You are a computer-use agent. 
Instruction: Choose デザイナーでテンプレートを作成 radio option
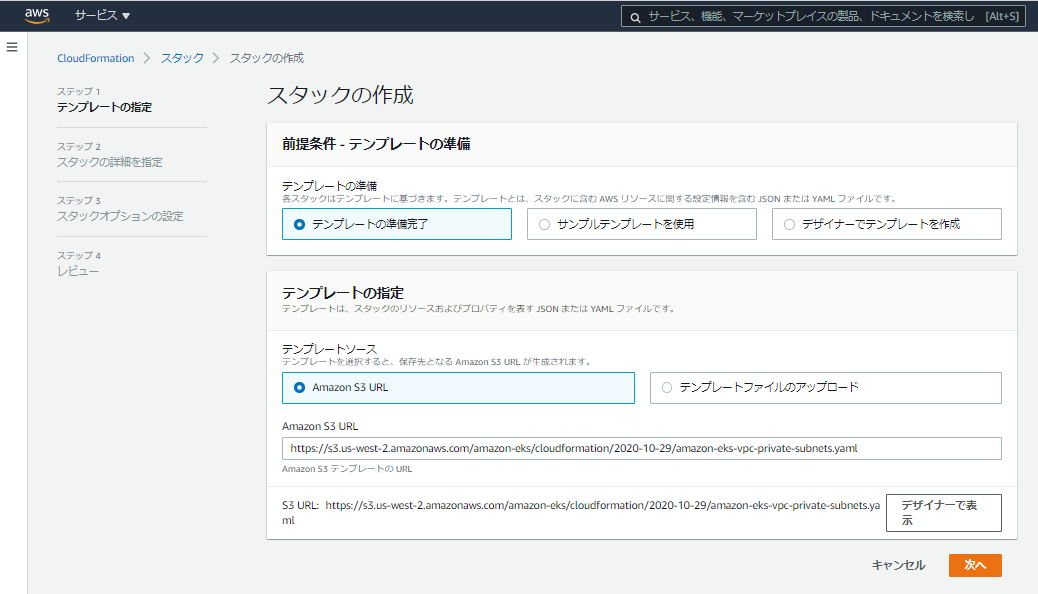click(x=886, y=224)
